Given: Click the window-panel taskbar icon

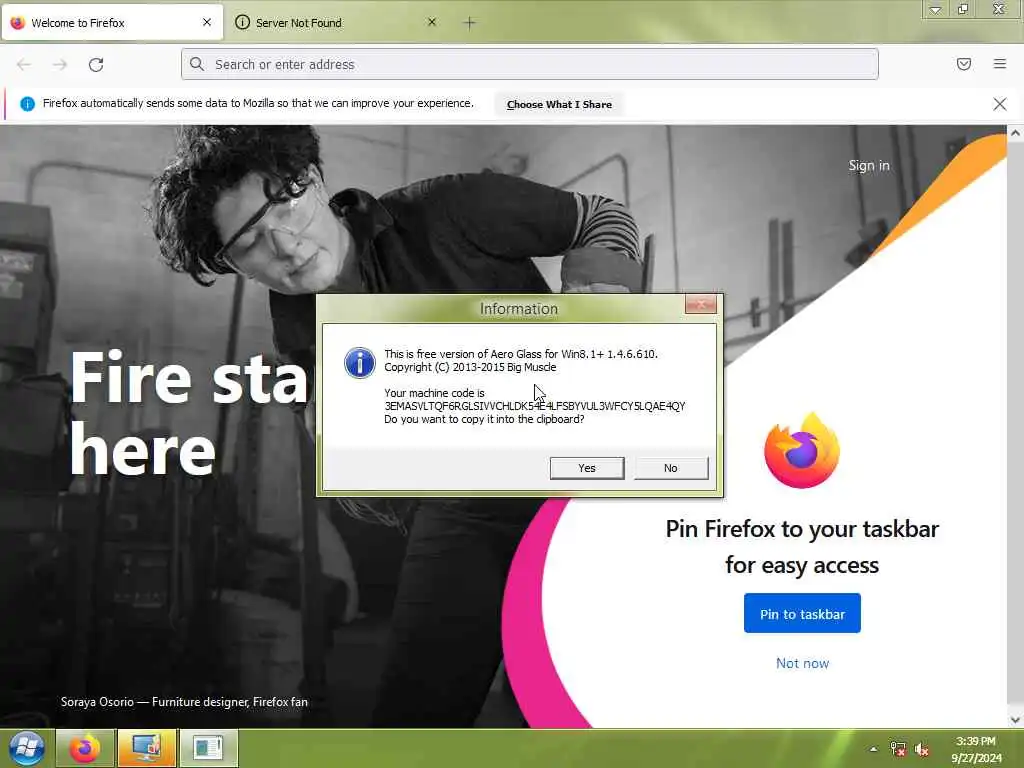Looking at the screenshot, I should point(208,748).
